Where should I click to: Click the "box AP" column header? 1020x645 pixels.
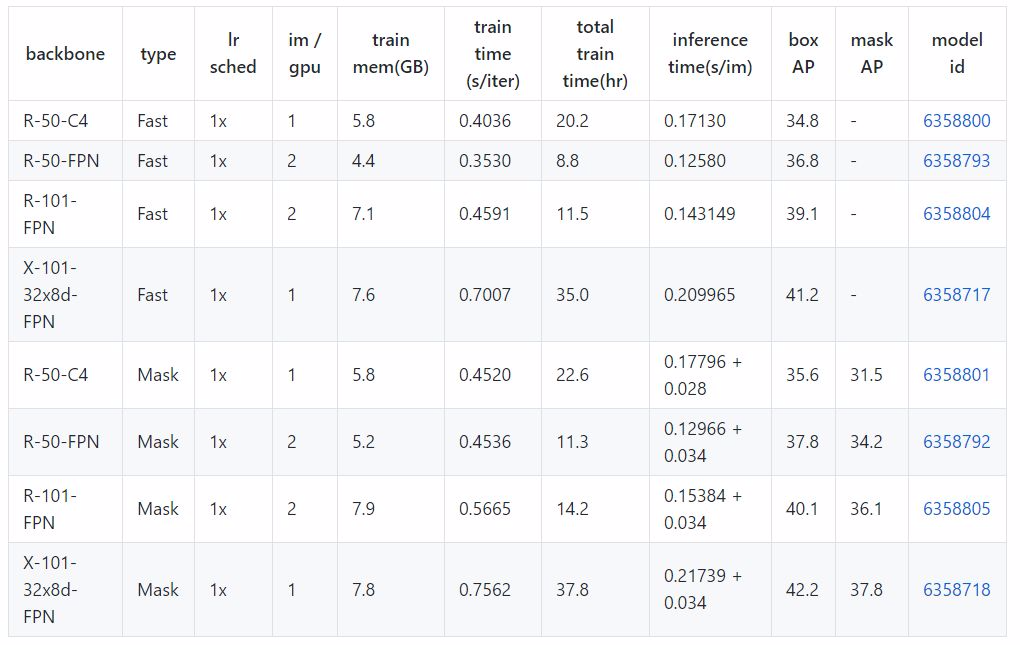[x=803, y=54]
